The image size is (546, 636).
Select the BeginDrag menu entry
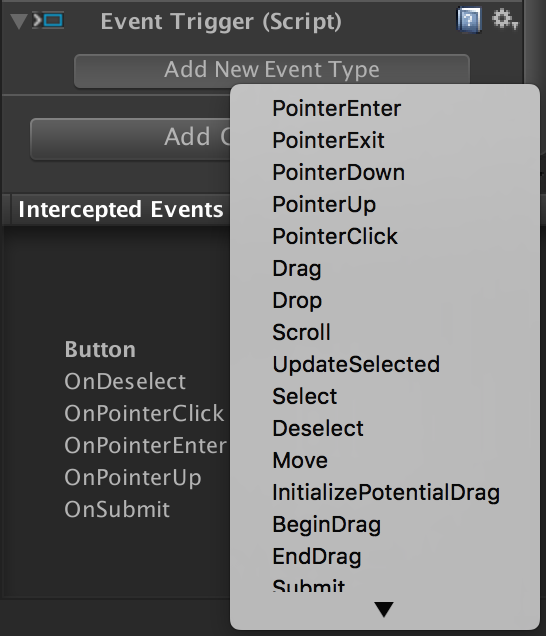coord(385,524)
